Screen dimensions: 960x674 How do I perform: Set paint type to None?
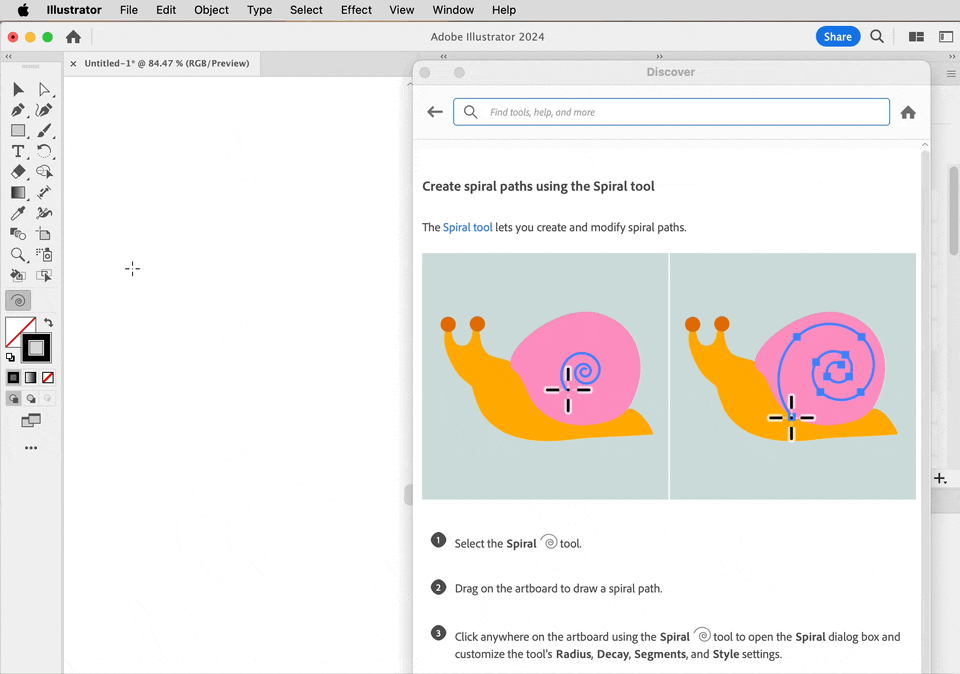48,378
